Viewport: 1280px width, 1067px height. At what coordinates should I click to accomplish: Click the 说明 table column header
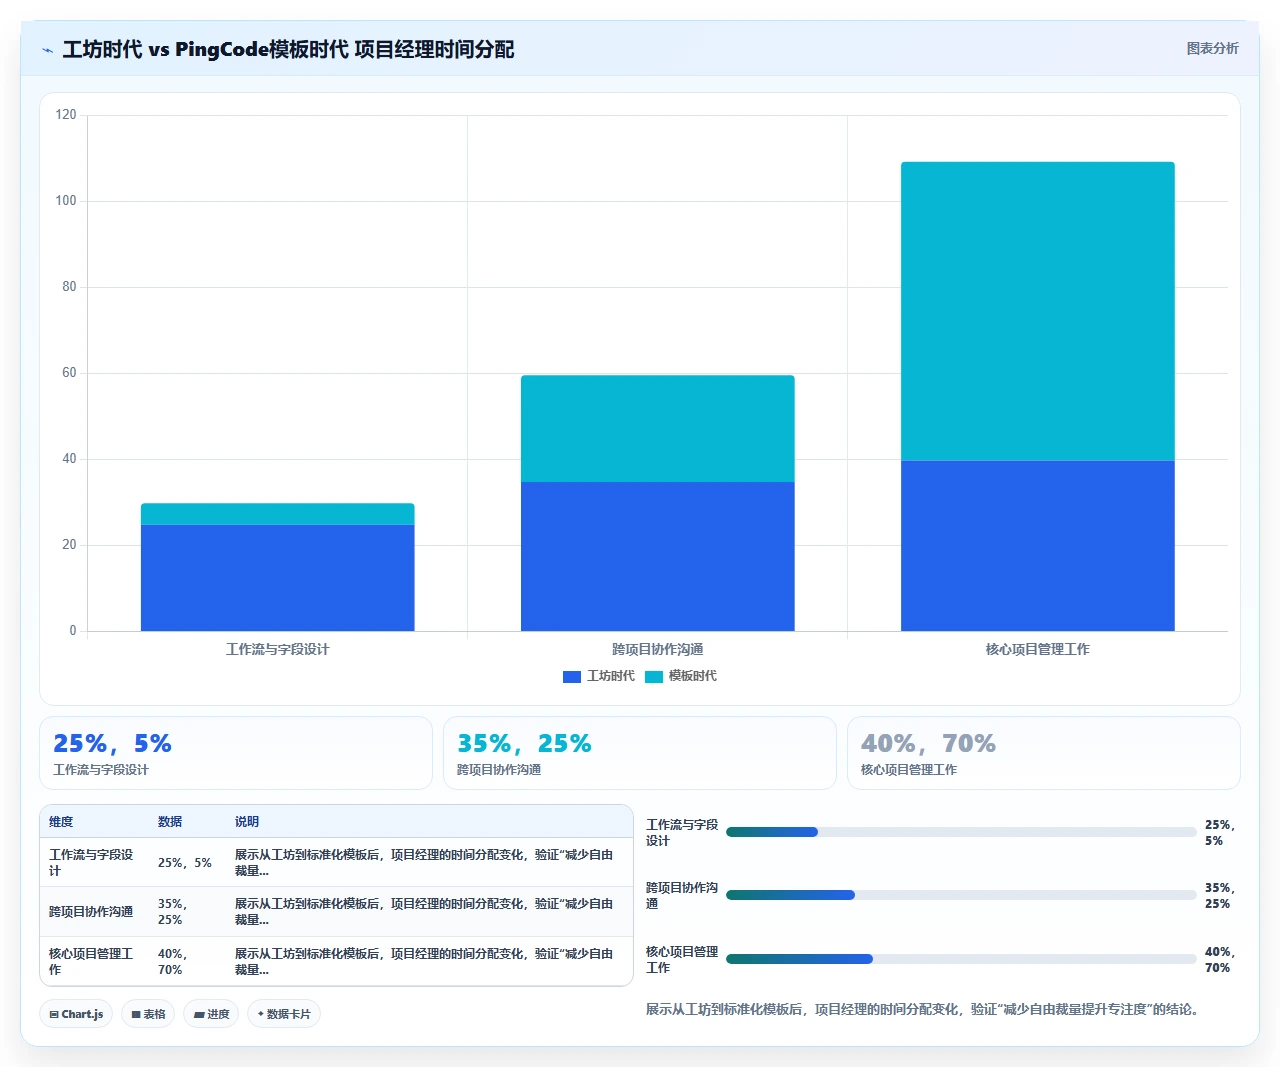247,822
